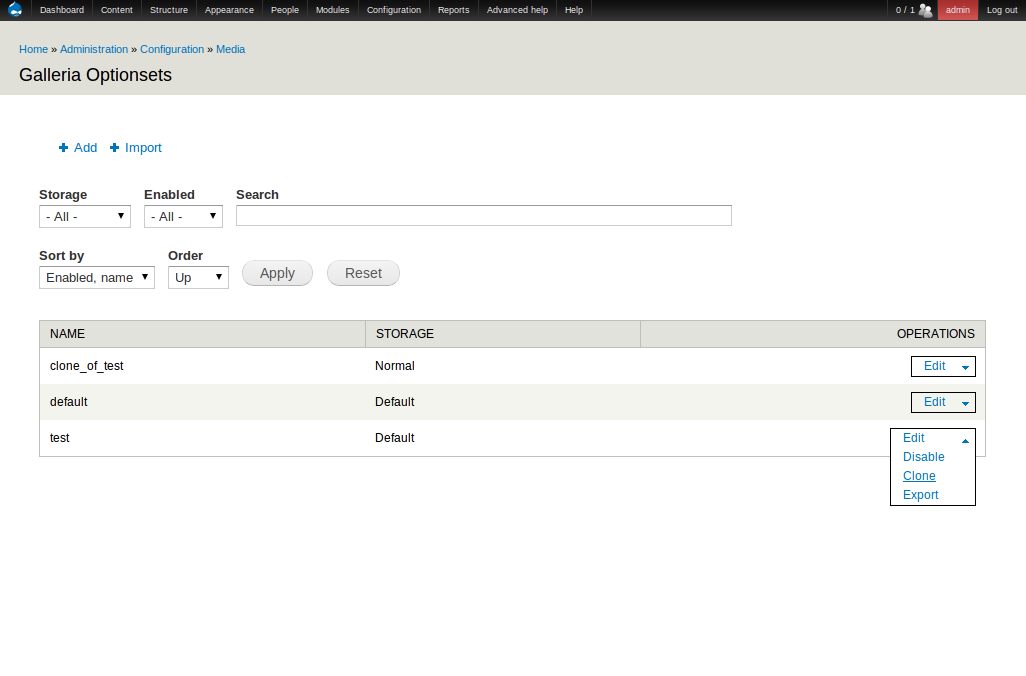Screen dimensions: 1026x676
Task: Open Structure menu in admin toolbar
Action: [x=169, y=10]
